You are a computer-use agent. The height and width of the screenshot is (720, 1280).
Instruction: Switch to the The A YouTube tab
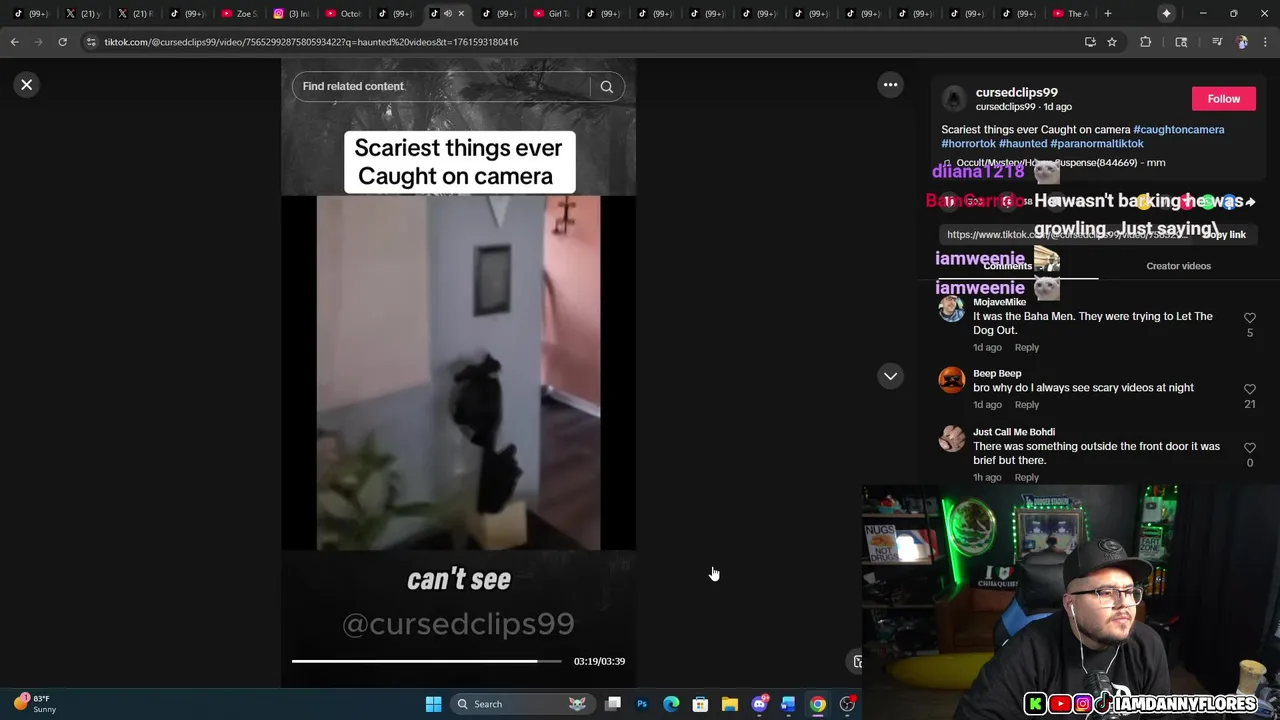coord(1070,13)
